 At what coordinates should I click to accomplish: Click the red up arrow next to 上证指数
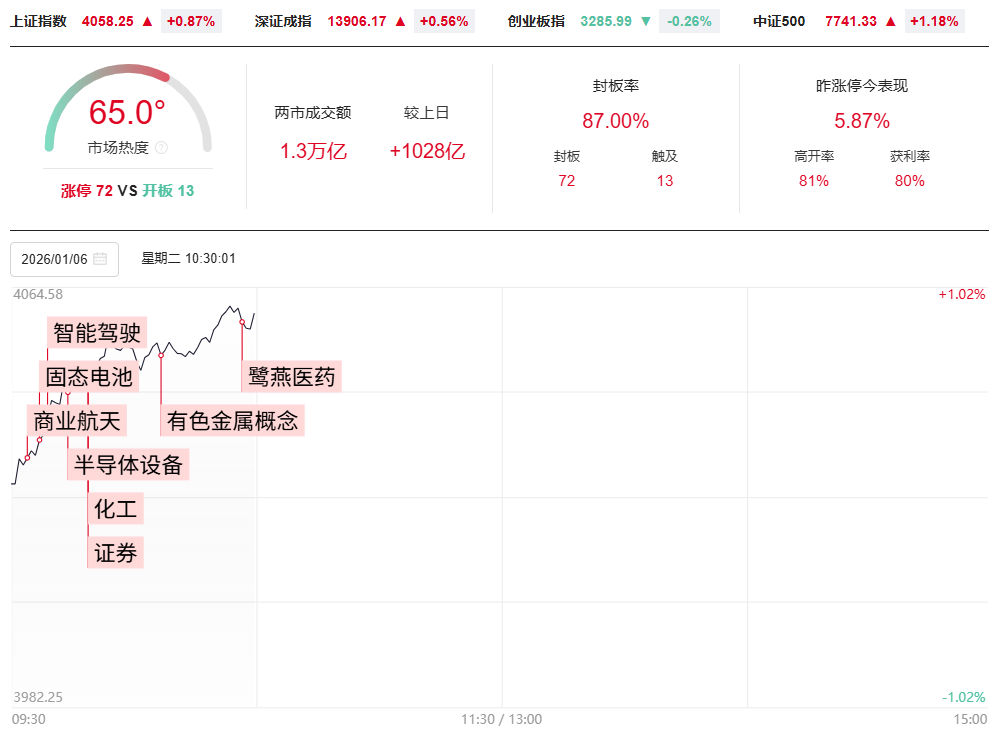pyautogui.click(x=147, y=21)
